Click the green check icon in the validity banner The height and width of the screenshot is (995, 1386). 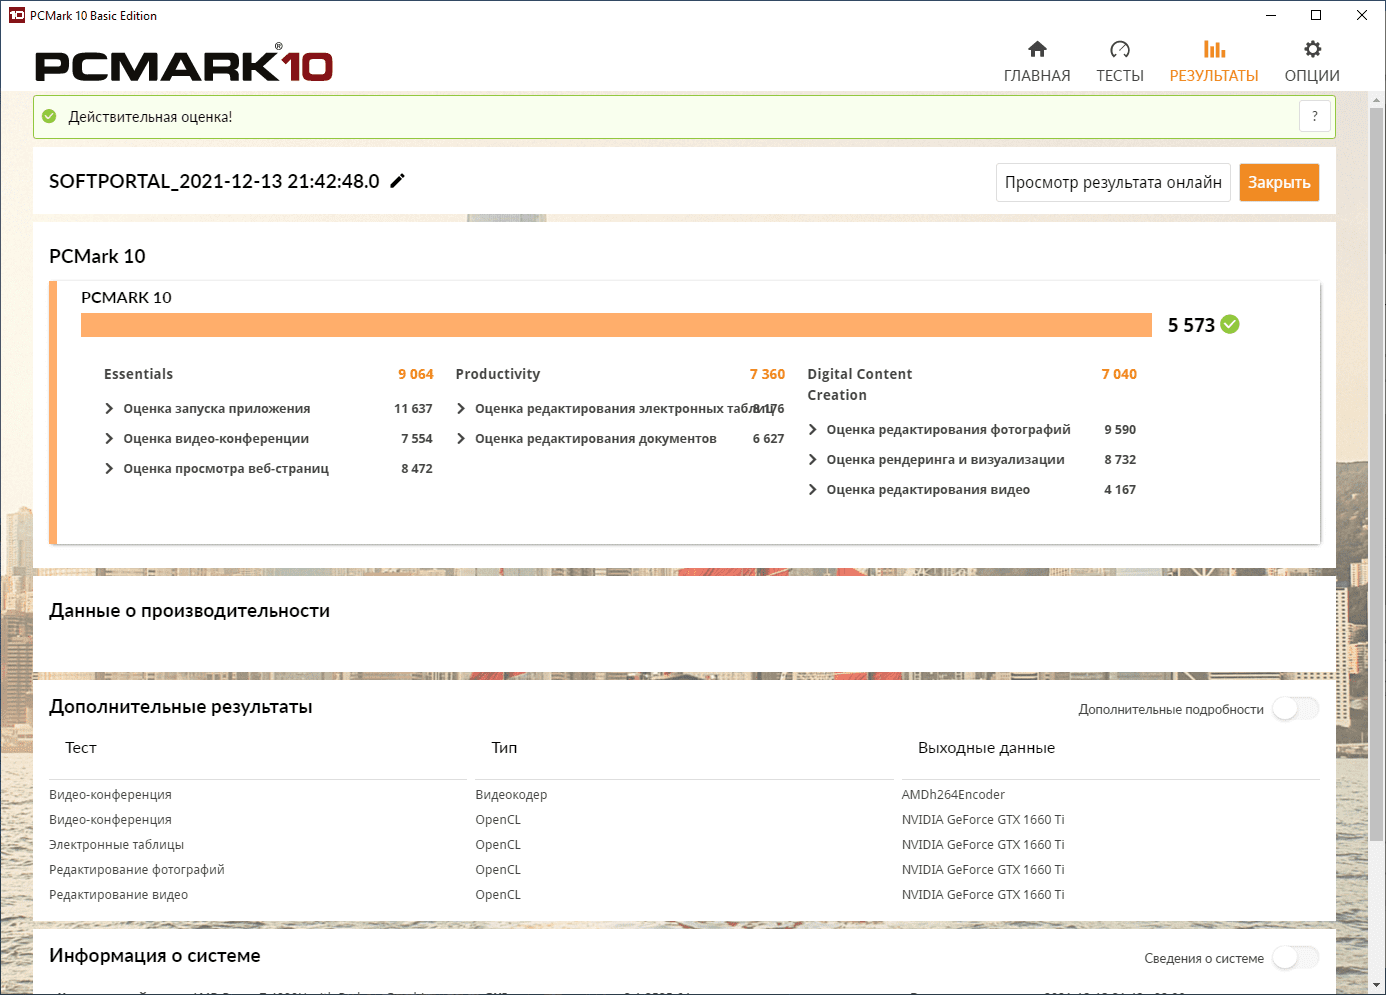pyautogui.click(x=49, y=117)
